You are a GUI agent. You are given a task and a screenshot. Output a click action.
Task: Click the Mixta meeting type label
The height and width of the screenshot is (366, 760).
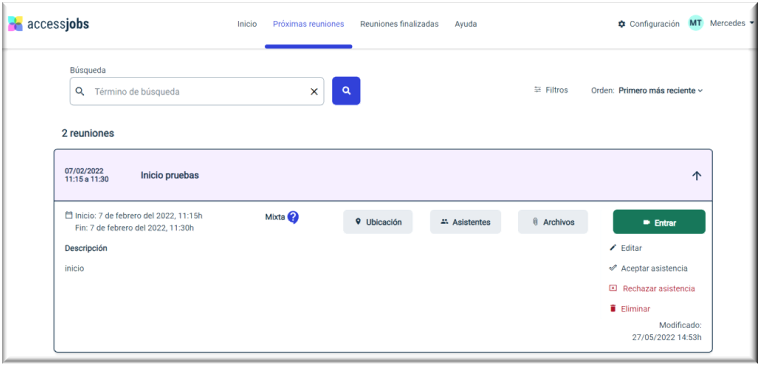[x=275, y=217]
